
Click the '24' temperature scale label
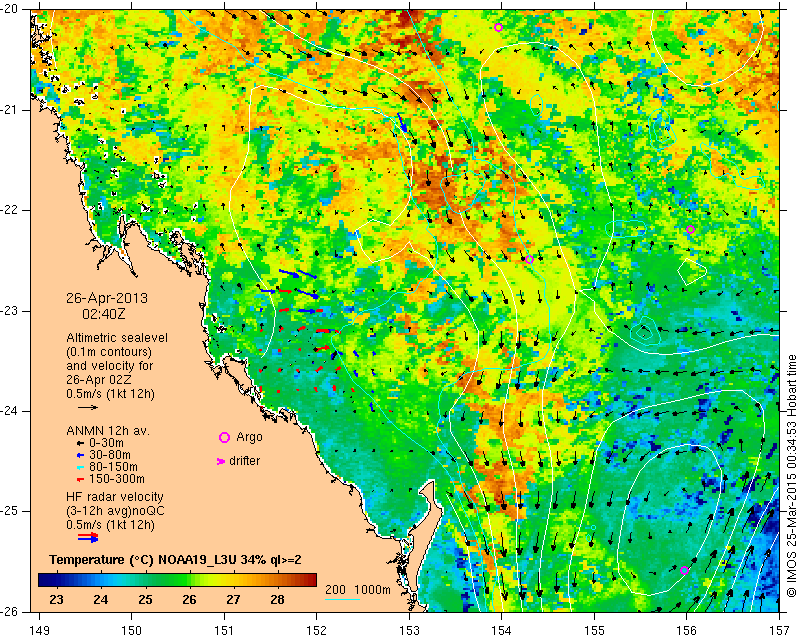click(101, 599)
